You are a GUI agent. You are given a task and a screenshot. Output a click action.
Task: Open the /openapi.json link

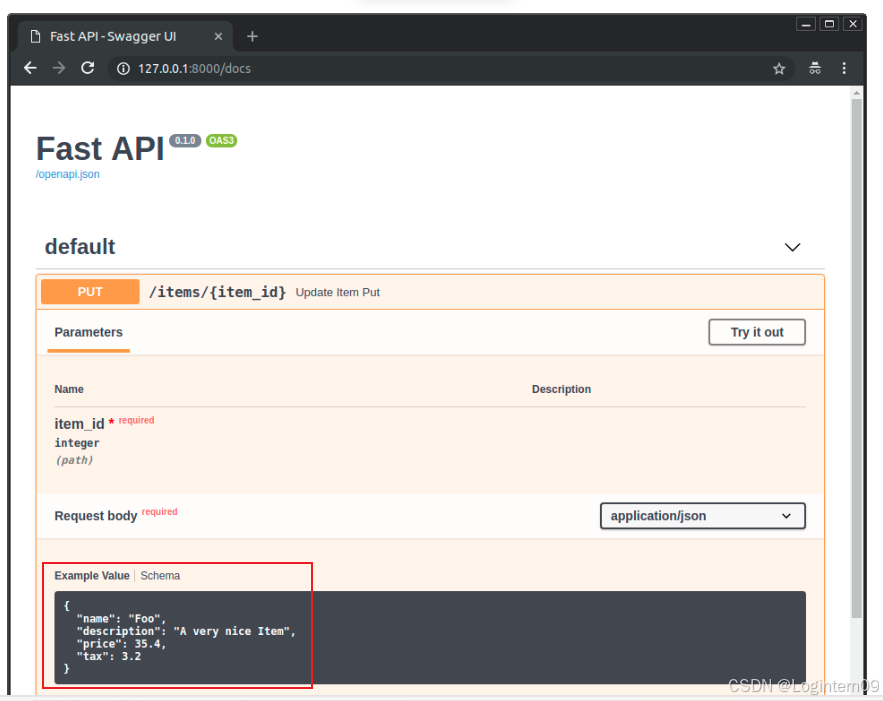point(68,175)
